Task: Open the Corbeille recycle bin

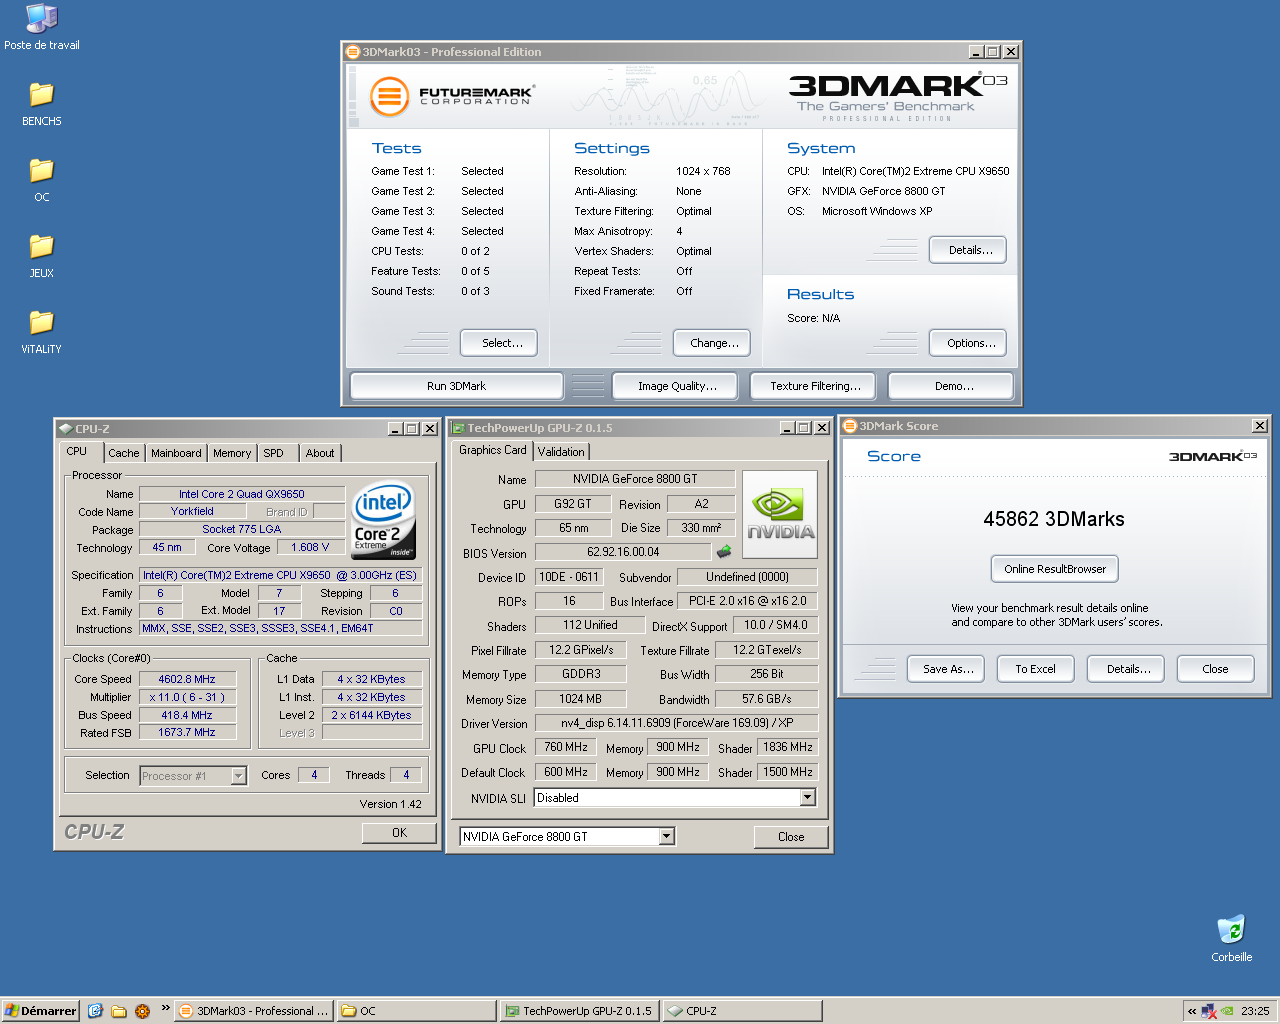Action: tap(1231, 938)
